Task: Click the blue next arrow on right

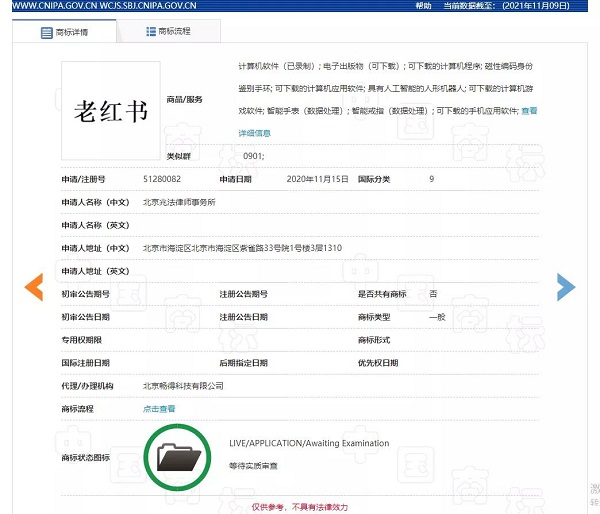Action: pos(565,287)
